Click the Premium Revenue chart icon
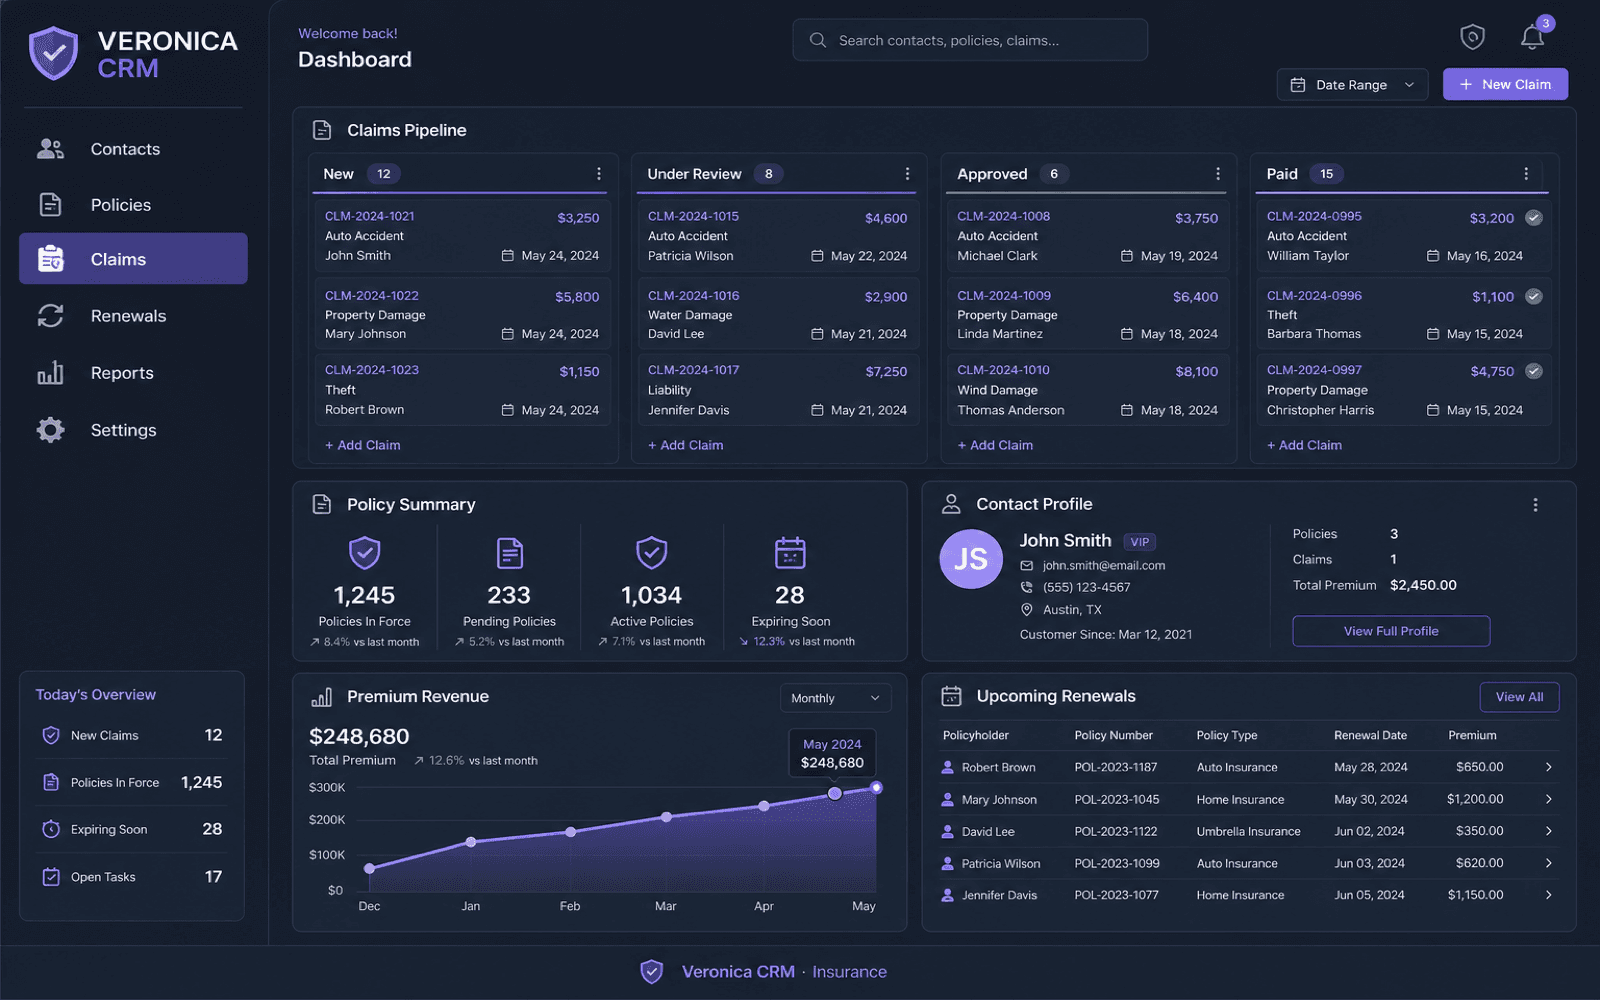The height and width of the screenshot is (1000, 1600). (x=322, y=697)
